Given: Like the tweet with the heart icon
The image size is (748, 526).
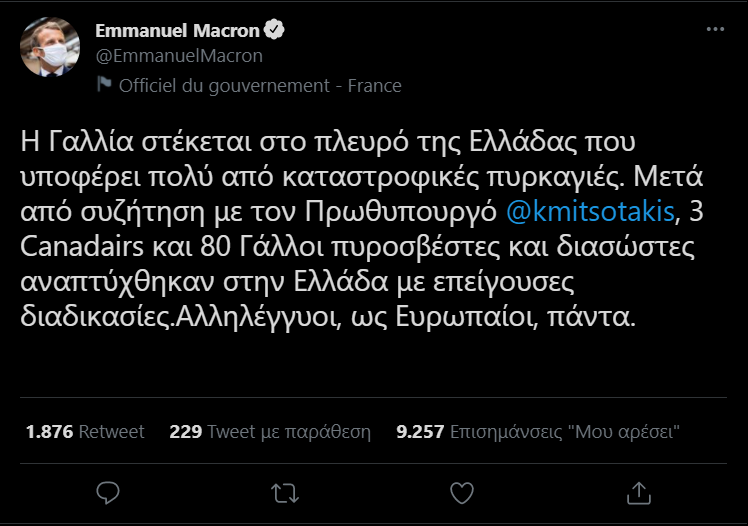Looking at the screenshot, I should pos(461,491).
